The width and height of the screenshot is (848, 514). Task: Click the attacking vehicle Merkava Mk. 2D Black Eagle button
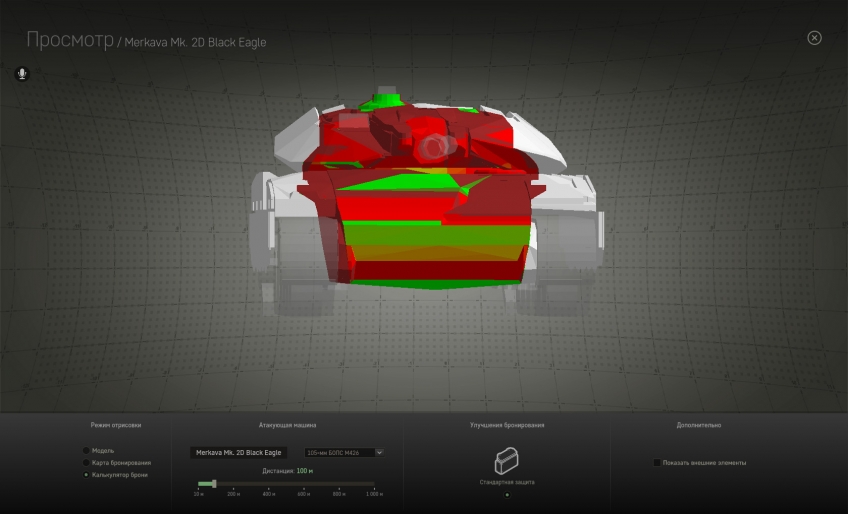pyautogui.click(x=238, y=452)
